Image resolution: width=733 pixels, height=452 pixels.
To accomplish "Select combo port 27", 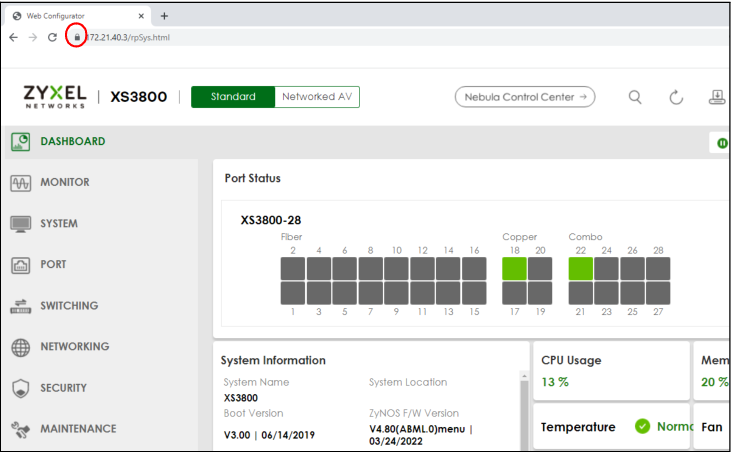I will tap(658, 293).
